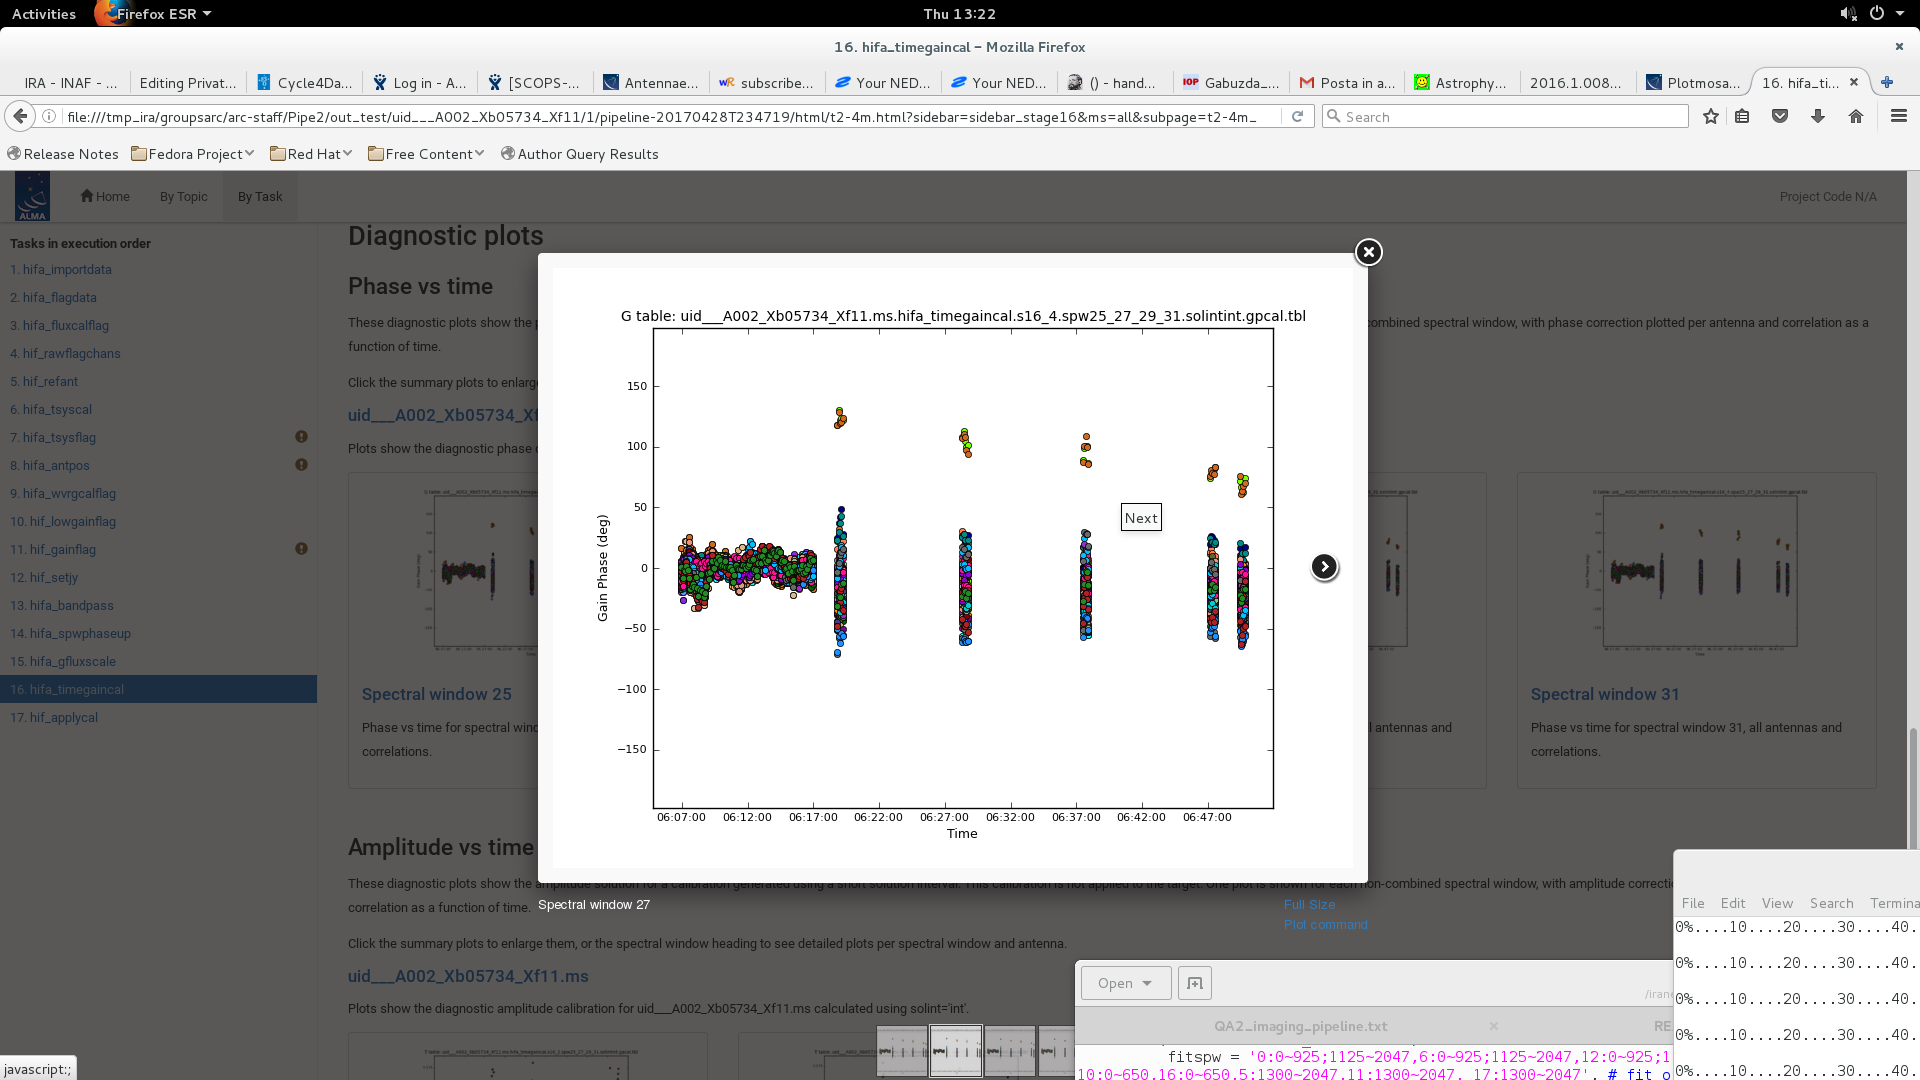Select 16. hifa_timegaincal in sidebar
The height and width of the screenshot is (1080, 1920).
click(x=158, y=689)
